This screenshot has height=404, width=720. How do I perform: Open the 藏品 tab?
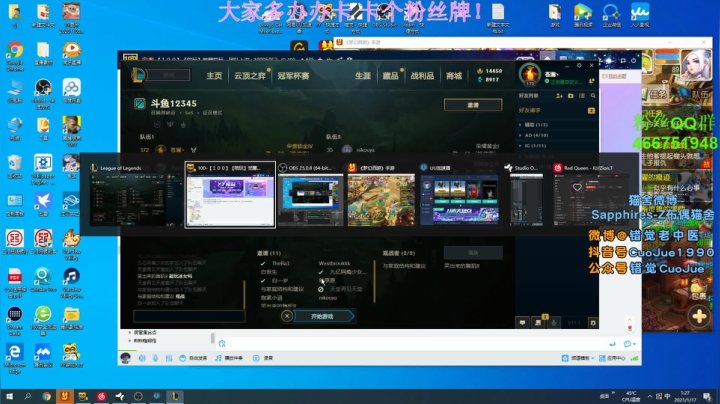(391, 76)
